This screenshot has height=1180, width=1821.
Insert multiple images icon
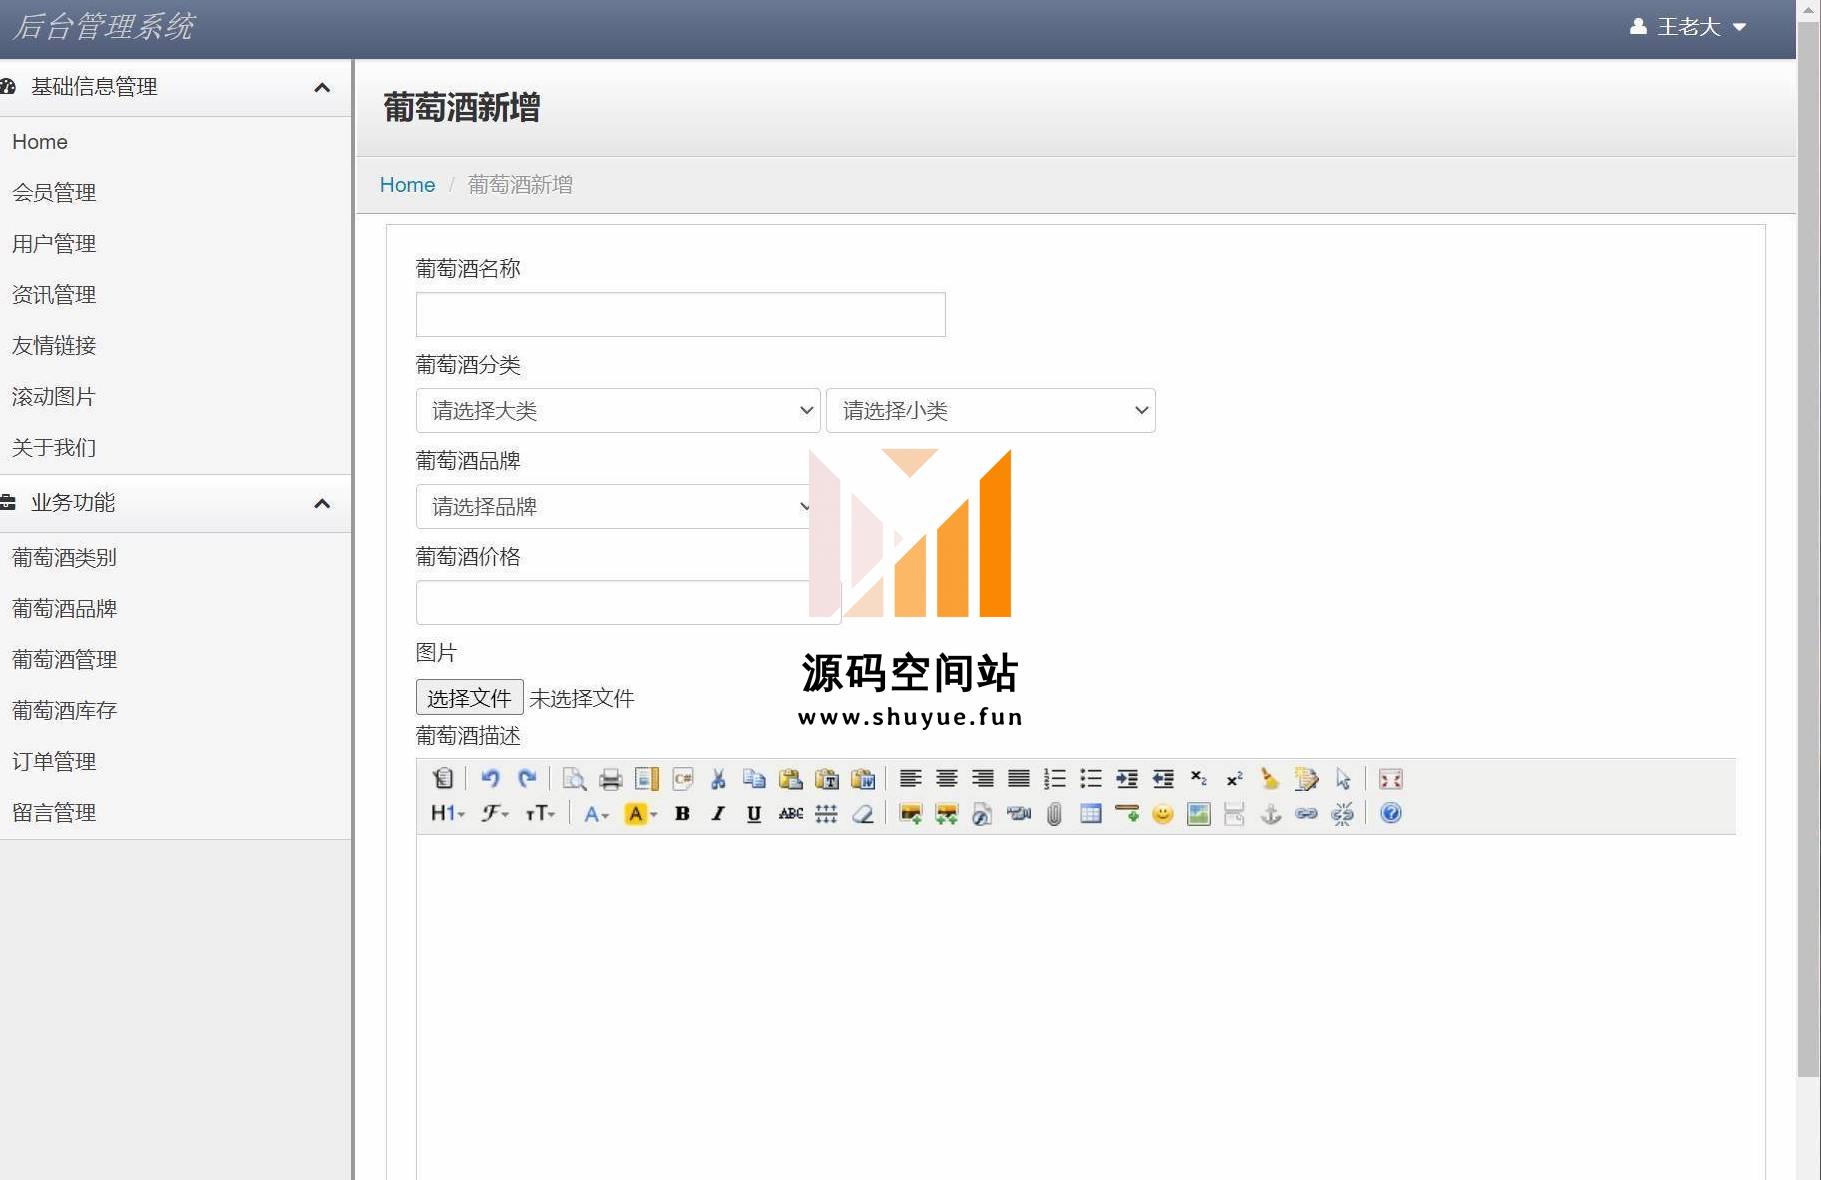pyautogui.click(x=946, y=814)
